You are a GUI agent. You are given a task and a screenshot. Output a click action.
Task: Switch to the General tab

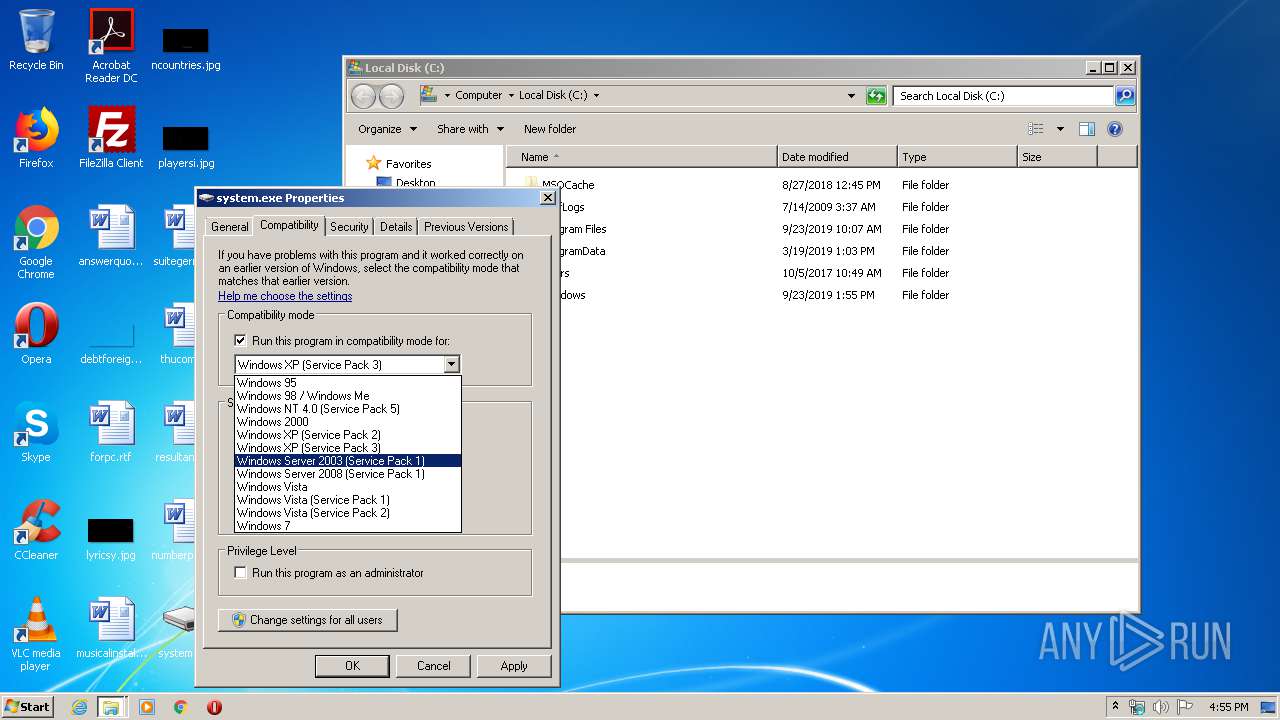[229, 227]
